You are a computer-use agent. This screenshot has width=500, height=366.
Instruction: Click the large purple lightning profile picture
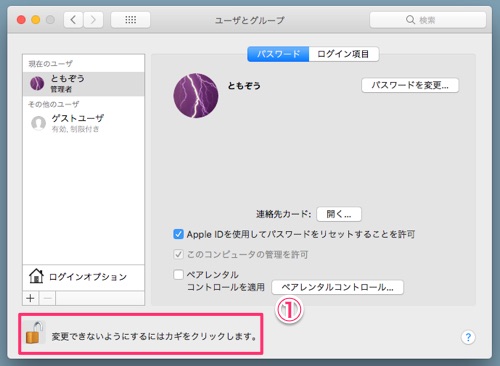(x=196, y=96)
